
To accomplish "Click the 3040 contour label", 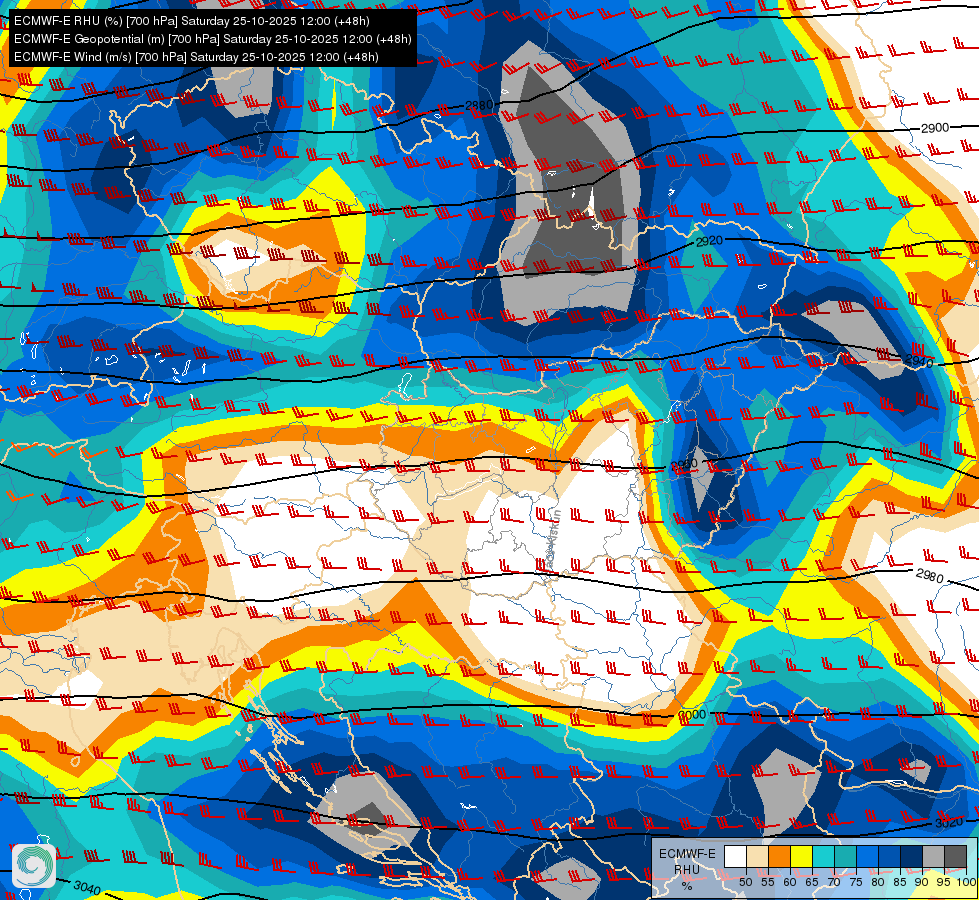I will point(86,887).
